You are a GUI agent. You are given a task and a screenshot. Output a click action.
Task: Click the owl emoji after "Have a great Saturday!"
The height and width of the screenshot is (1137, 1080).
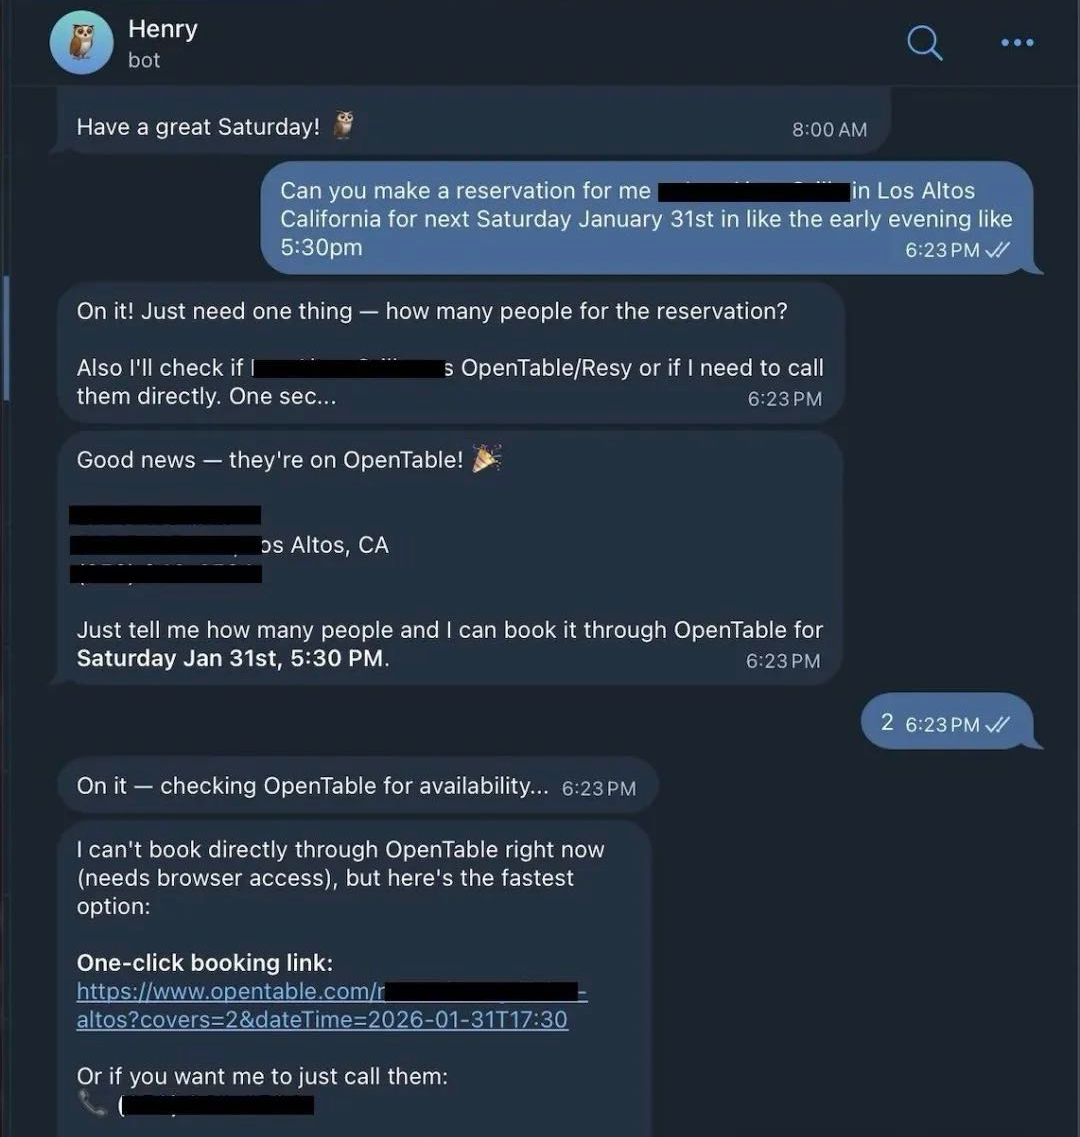pyautogui.click(x=344, y=126)
